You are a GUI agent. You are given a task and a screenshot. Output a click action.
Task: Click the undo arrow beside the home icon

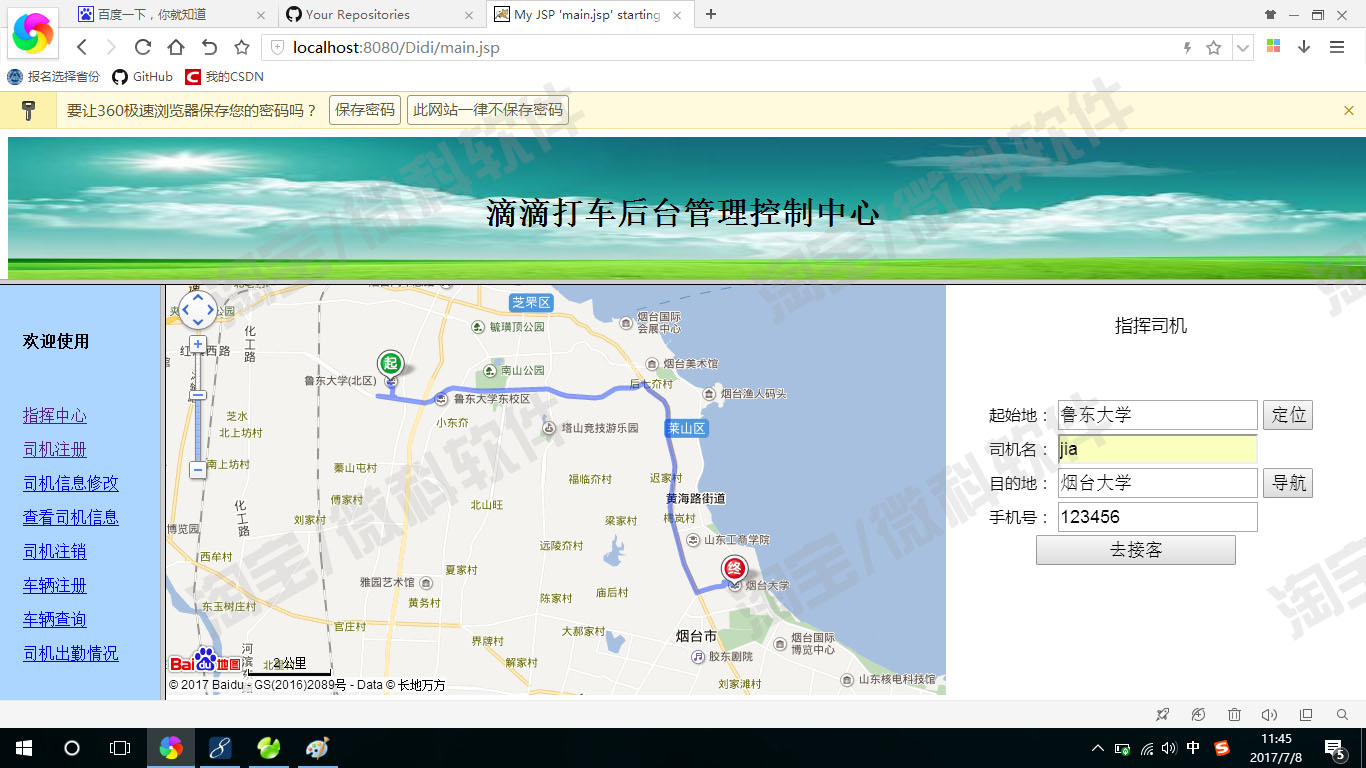click(209, 47)
